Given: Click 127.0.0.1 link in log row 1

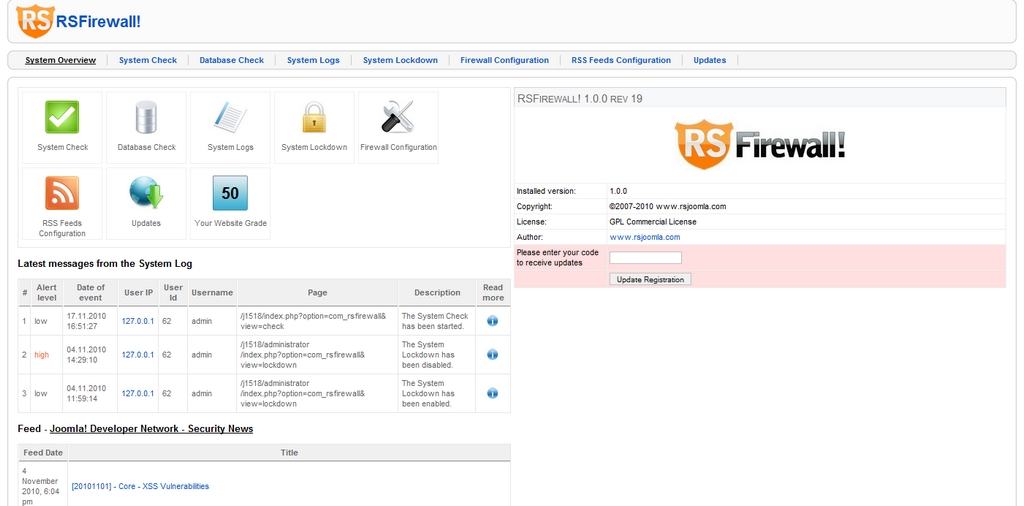Looking at the screenshot, I should pos(138,321).
